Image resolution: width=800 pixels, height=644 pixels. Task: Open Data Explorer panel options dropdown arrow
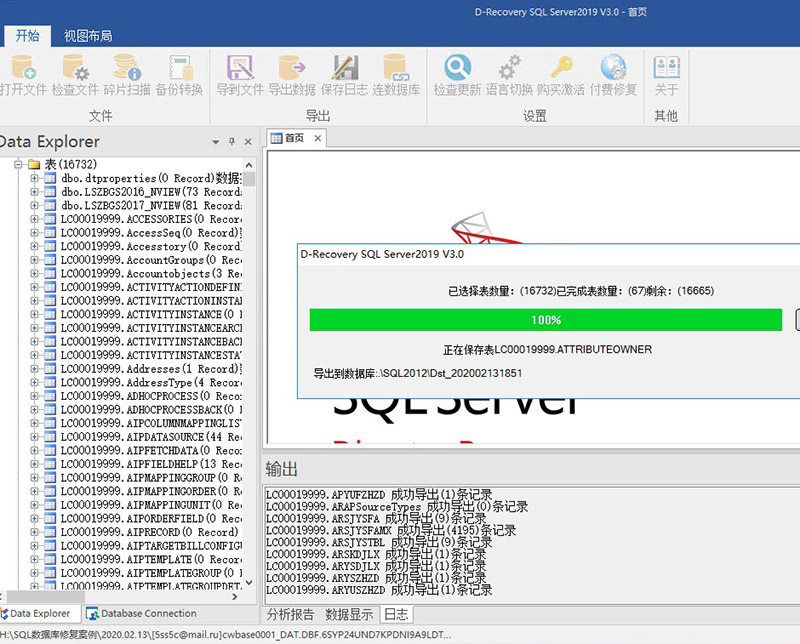click(215, 142)
